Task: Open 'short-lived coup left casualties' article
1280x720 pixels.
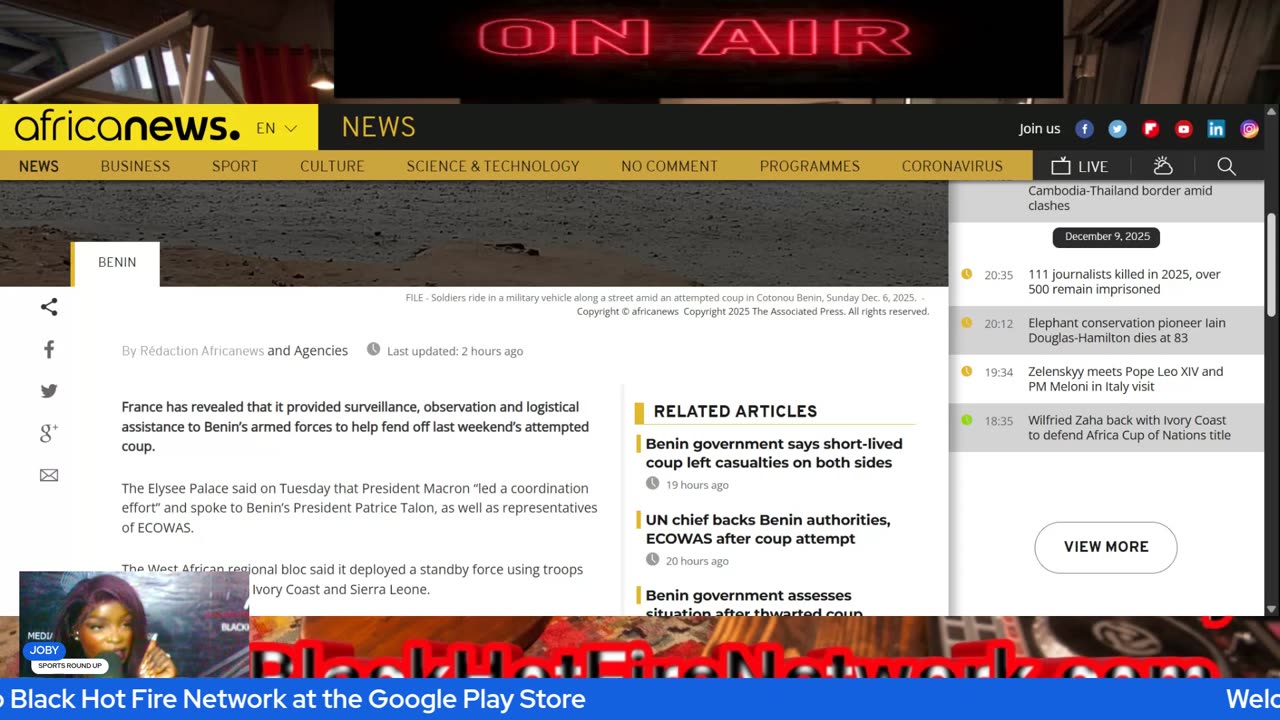Action: click(774, 453)
